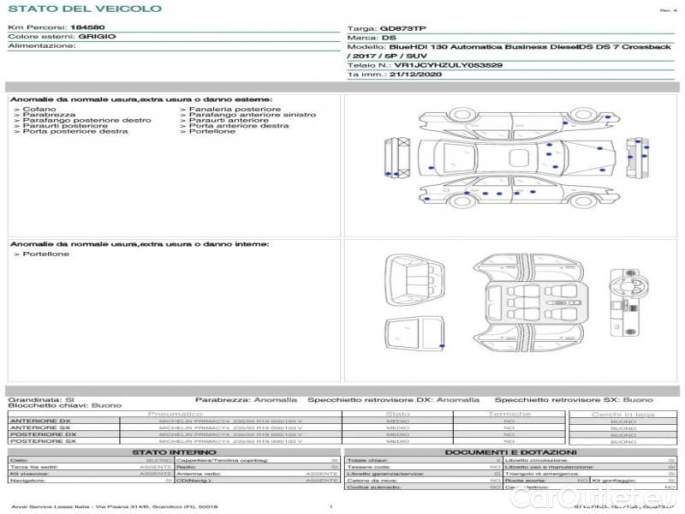The height and width of the screenshot is (514, 685).
Task: Click 'Parafango posteriore destro' list entry
Action: click(87, 120)
